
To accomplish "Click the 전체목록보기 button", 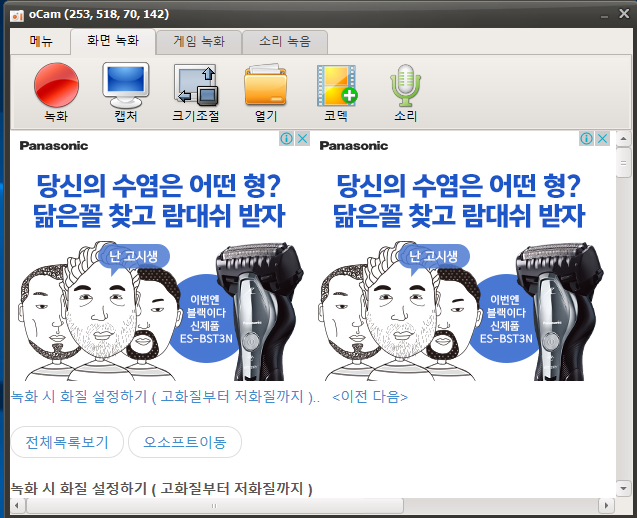I will click(x=67, y=442).
